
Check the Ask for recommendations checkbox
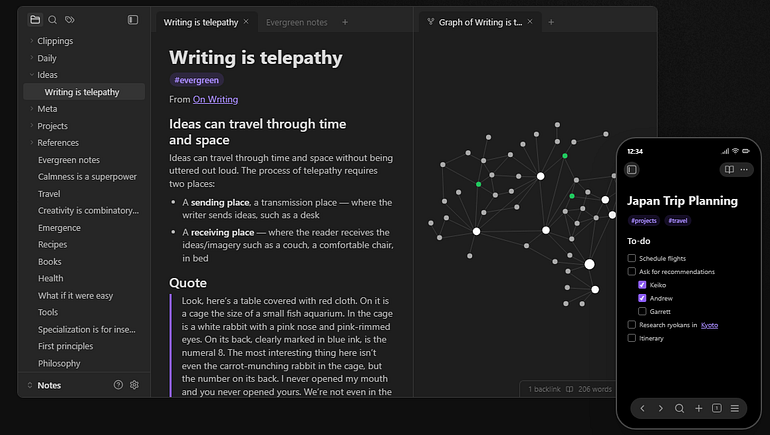(x=632, y=271)
